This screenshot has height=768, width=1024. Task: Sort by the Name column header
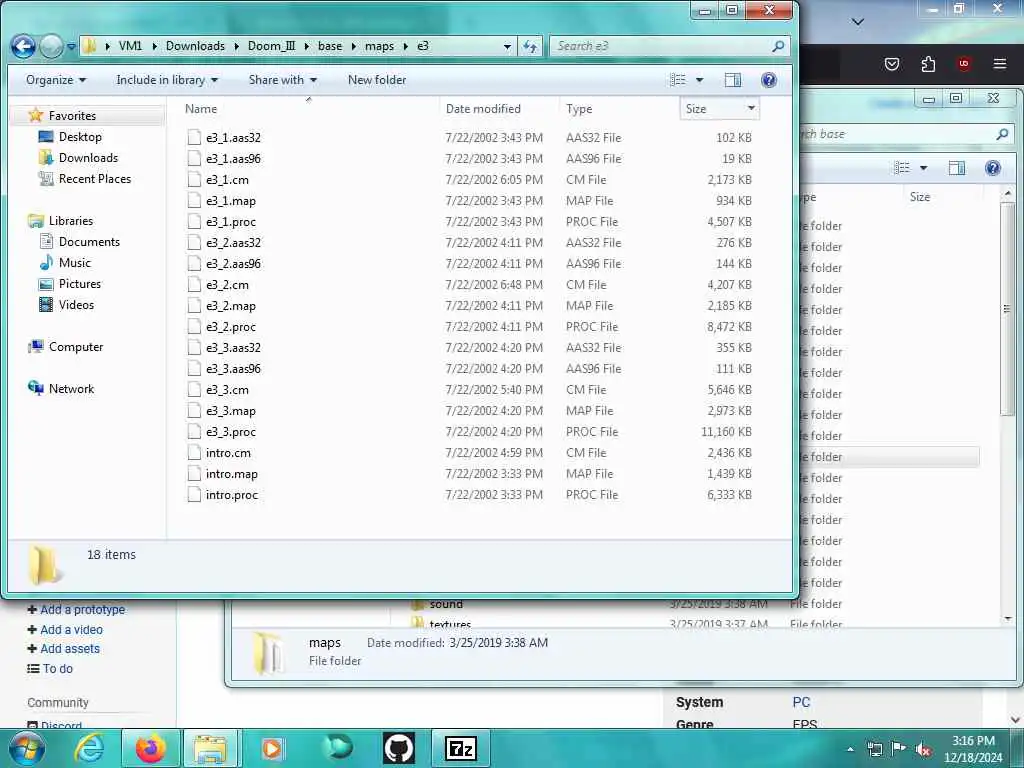(201, 108)
